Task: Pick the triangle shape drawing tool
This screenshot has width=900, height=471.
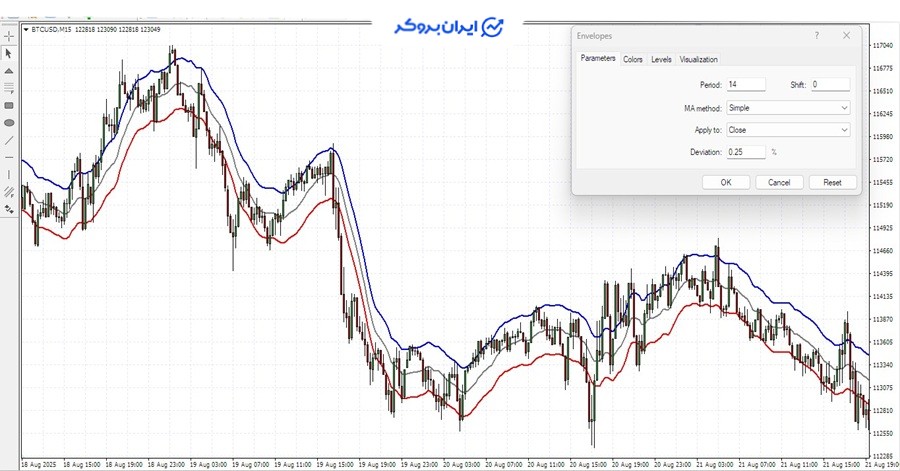Action: pyautogui.click(x=9, y=71)
